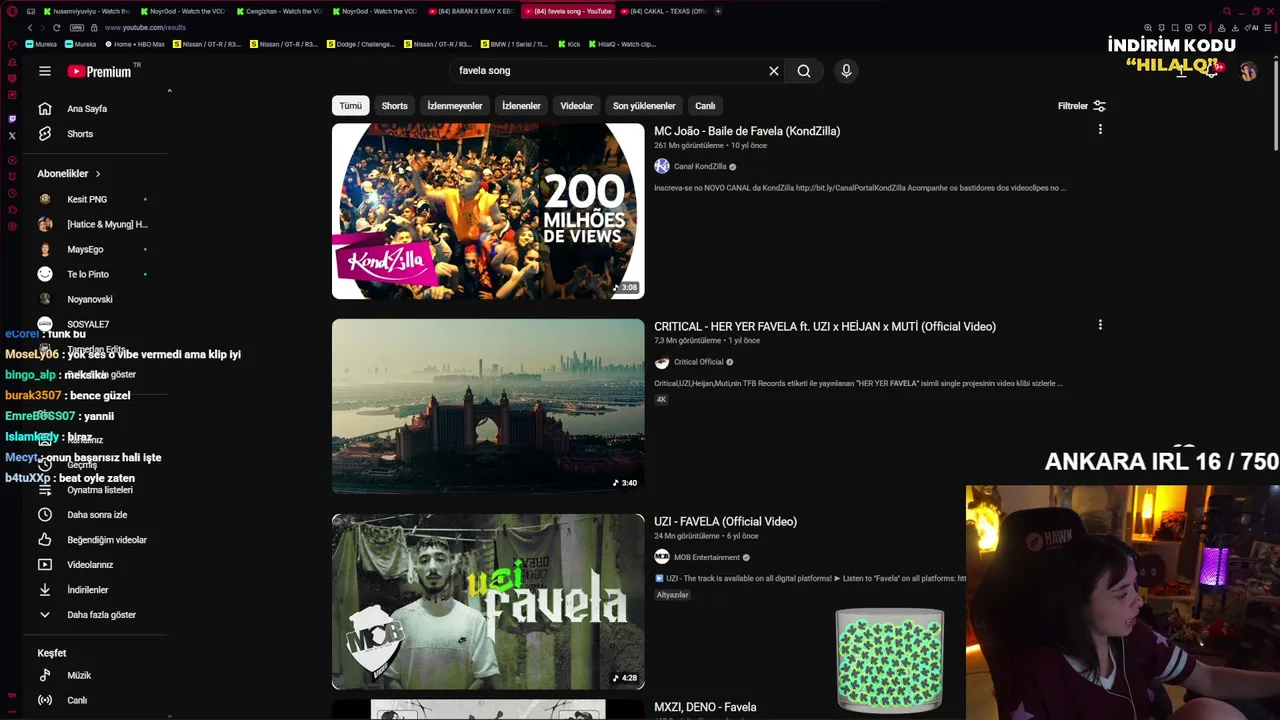Visit Critical Official channel name link
The width and height of the screenshot is (1280, 720).
(698, 362)
